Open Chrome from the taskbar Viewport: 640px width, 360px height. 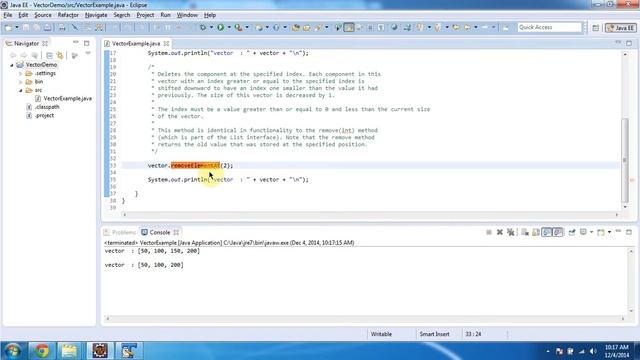click(41, 351)
